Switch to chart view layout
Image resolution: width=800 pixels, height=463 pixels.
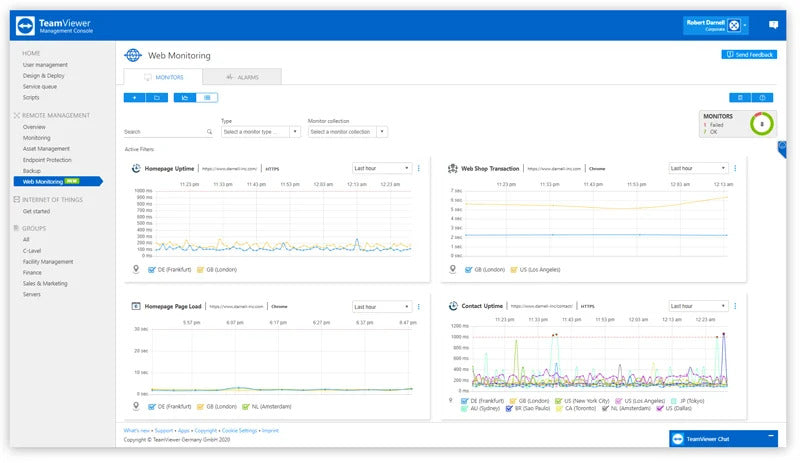point(185,98)
